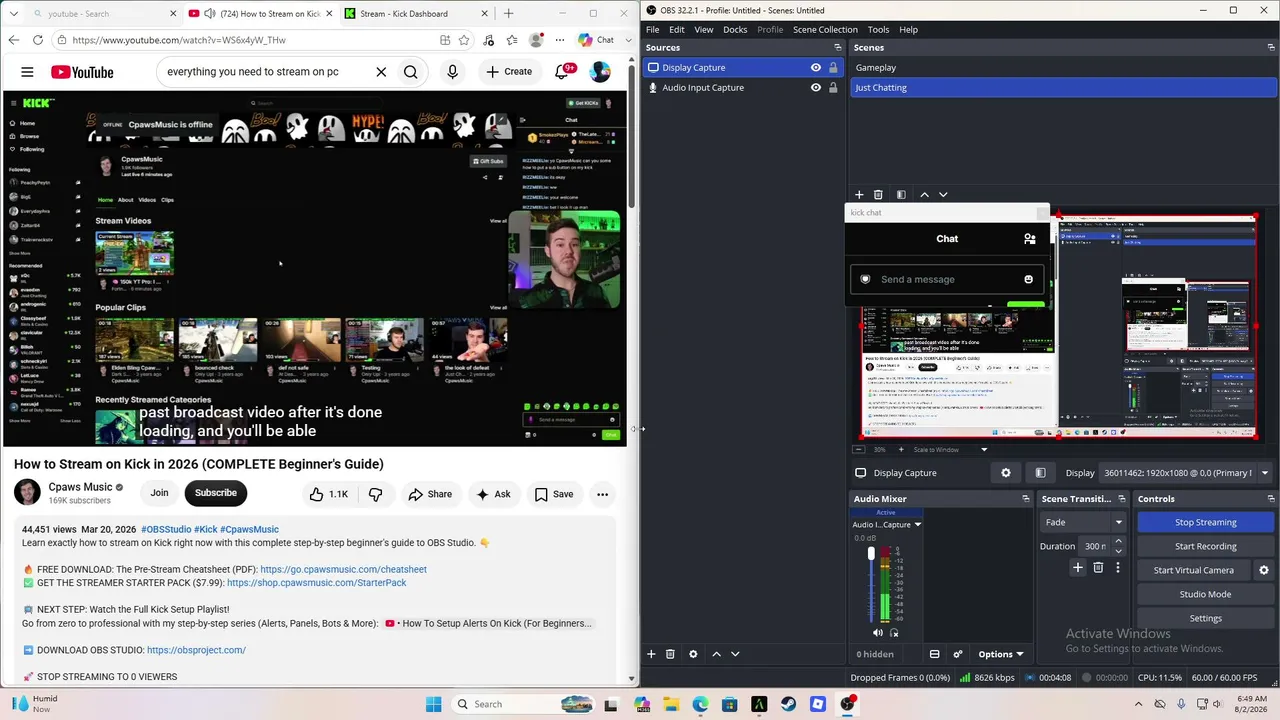The width and height of the screenshot is (1280, 720).
Task: Toggle Audio Input Capture visibility eye
Action: point(816,88)
